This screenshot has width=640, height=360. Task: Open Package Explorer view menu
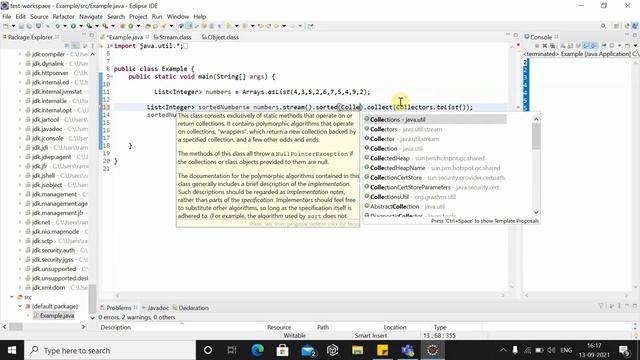pos(93,46)
